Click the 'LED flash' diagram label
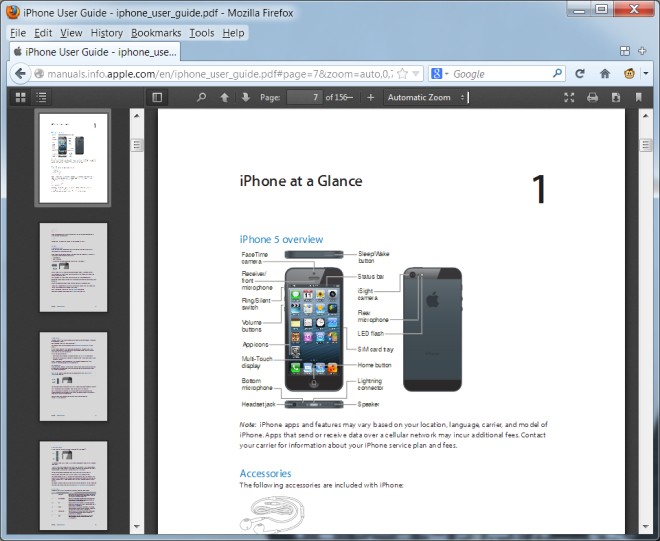 [x=370, y=333]
